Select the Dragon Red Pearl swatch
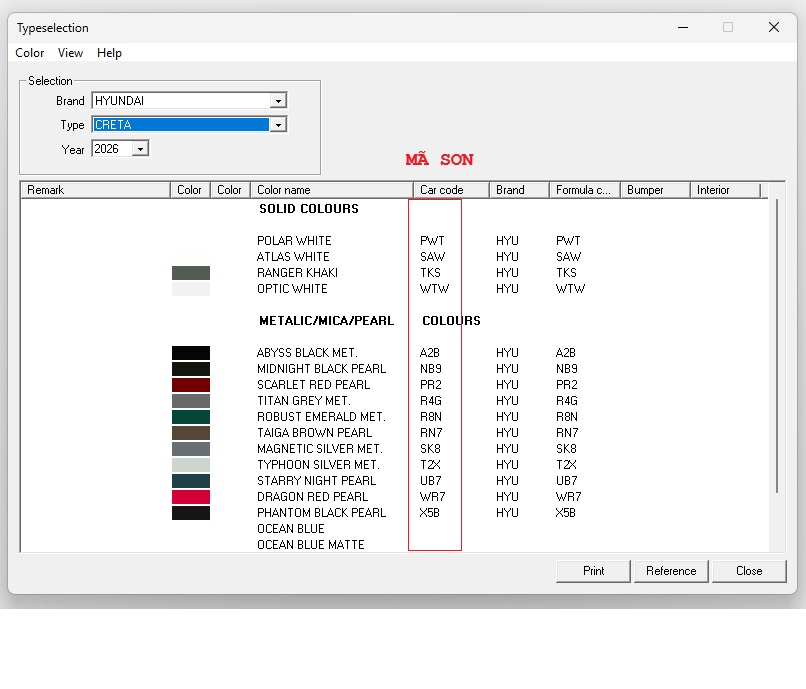The image size is (806, 689). [191, 497]
